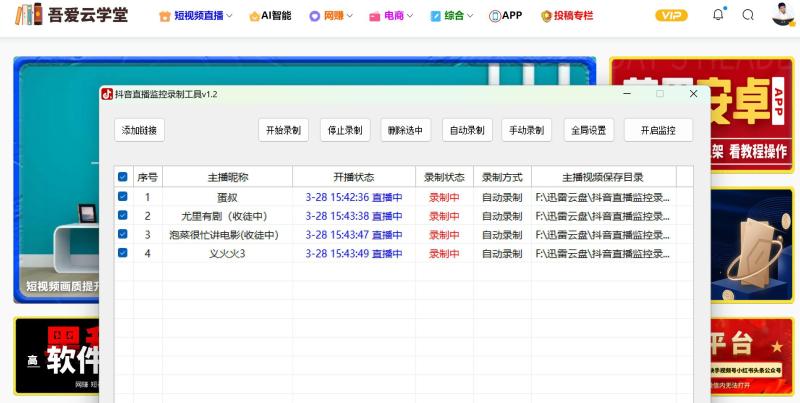Click the 添加链接 button

pyautogui.click(x=140, y=130)
